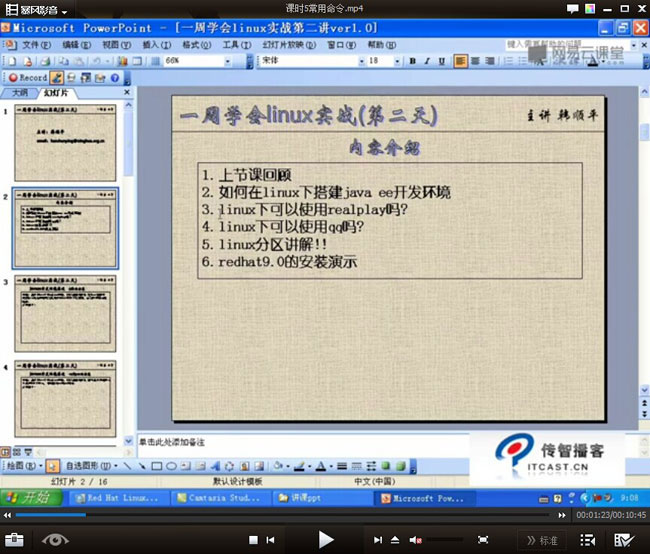Open the 编辑 Edit menu
Viewport: 650px width, 554px height.
tap(76, 45)
